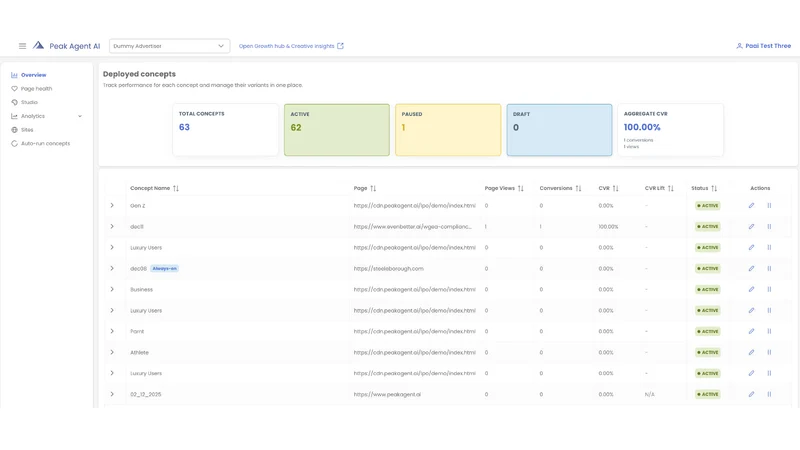Click the 100.00% CVR for dec11
The height and width of the screenshot is (450, 800).
pos(608,227)
